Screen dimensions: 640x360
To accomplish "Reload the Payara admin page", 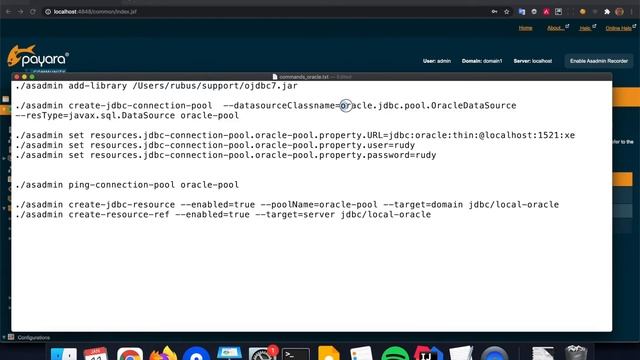I will point(33,12).
